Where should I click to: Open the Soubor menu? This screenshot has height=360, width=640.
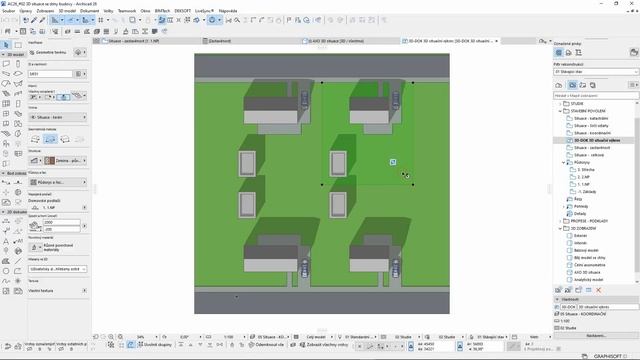click(8, 11)
